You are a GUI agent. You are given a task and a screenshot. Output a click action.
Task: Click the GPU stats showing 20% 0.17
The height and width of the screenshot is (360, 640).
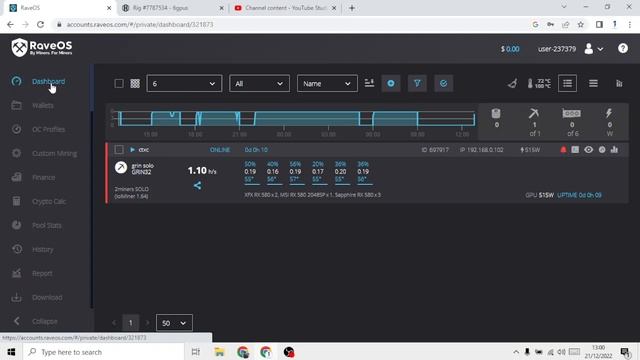(318, 172)
